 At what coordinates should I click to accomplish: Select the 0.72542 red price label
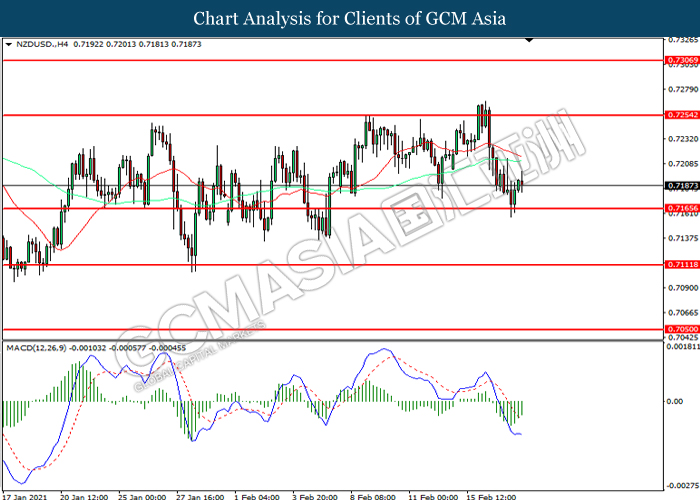pyautogui.click(x=681, y=115)
